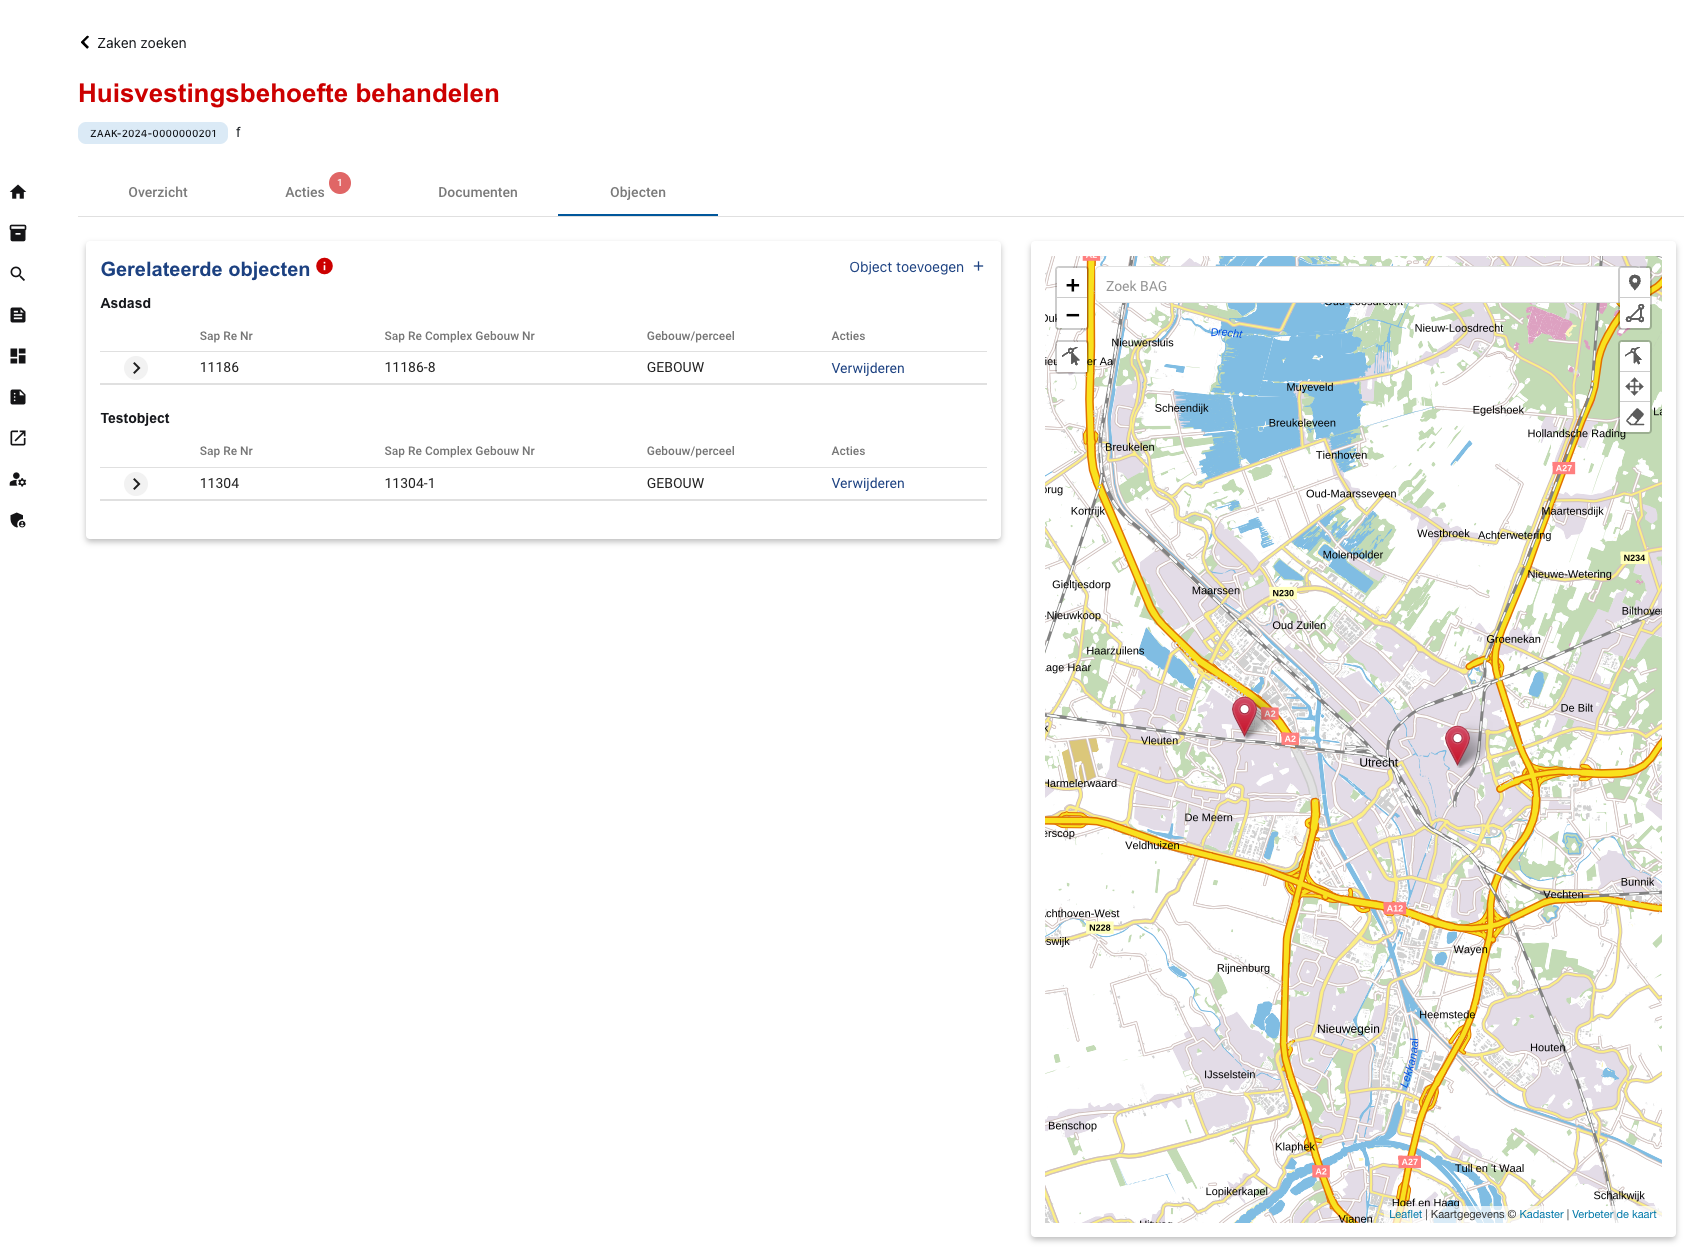Click the info icon beside Gerelateerde objecten
This screenshot has height=1257, width=1701.
(325, 266)
